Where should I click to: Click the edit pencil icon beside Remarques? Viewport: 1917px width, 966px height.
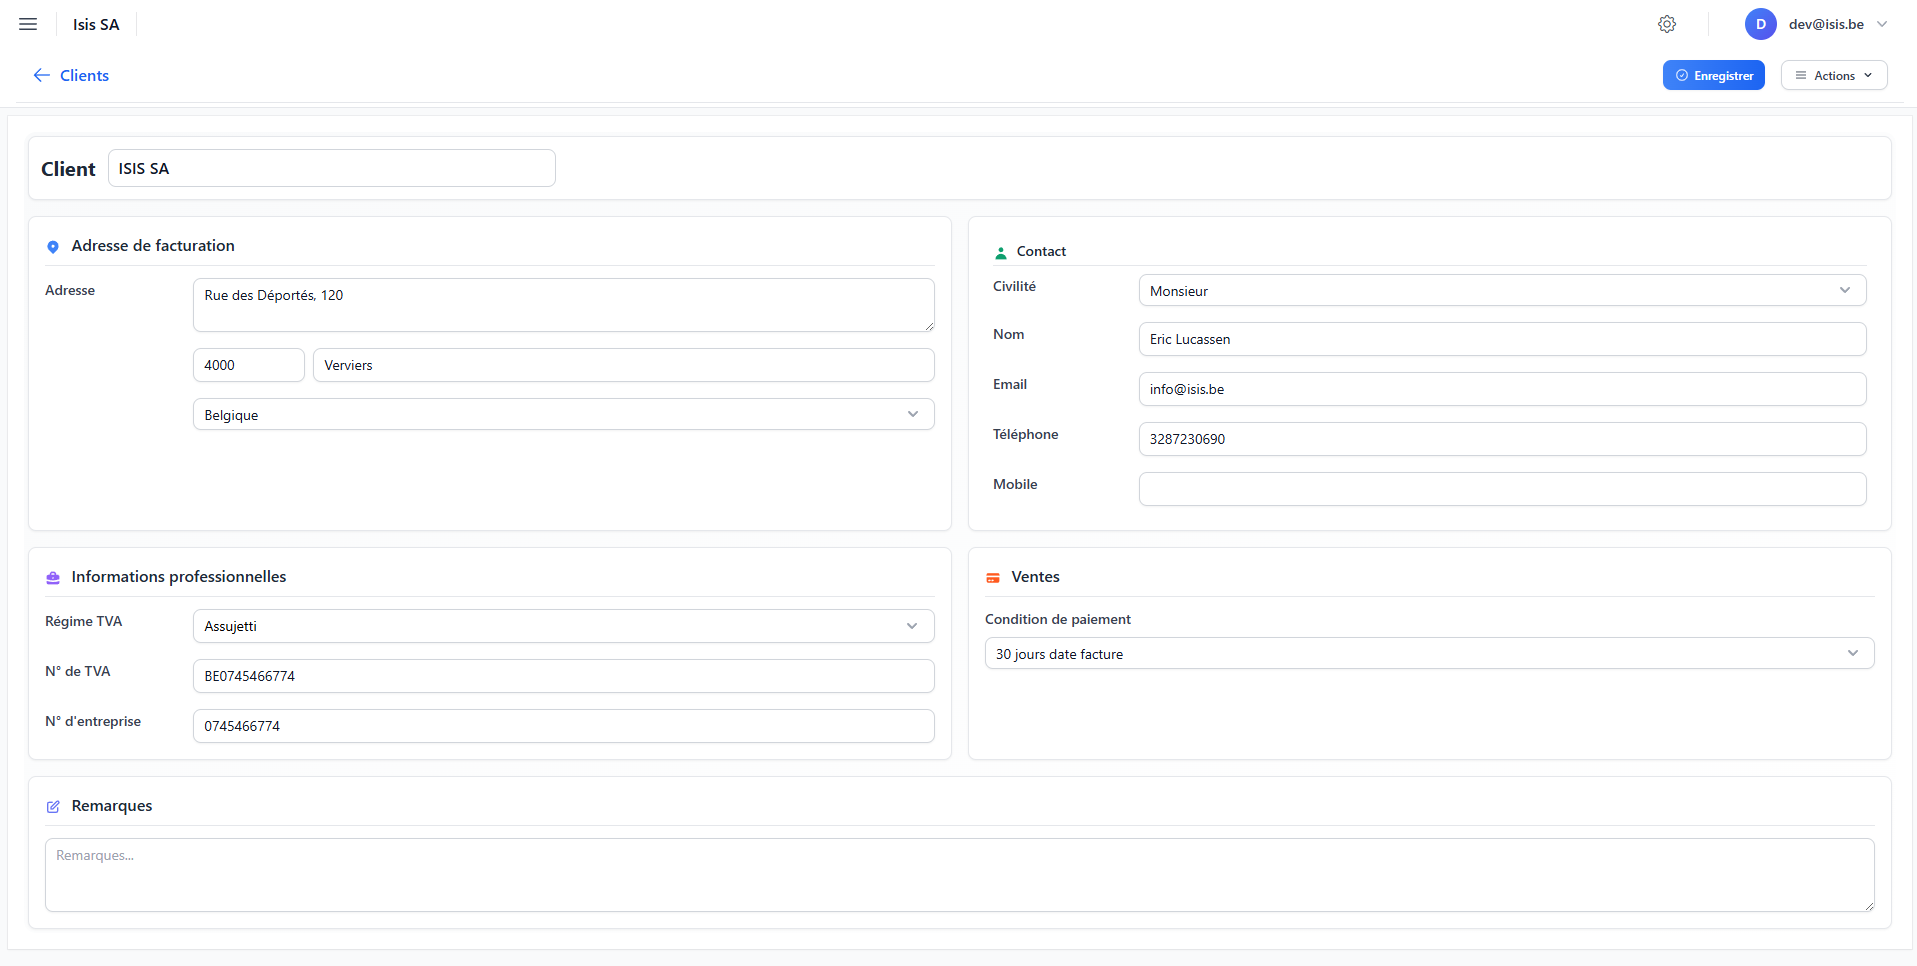pos(53,807)
